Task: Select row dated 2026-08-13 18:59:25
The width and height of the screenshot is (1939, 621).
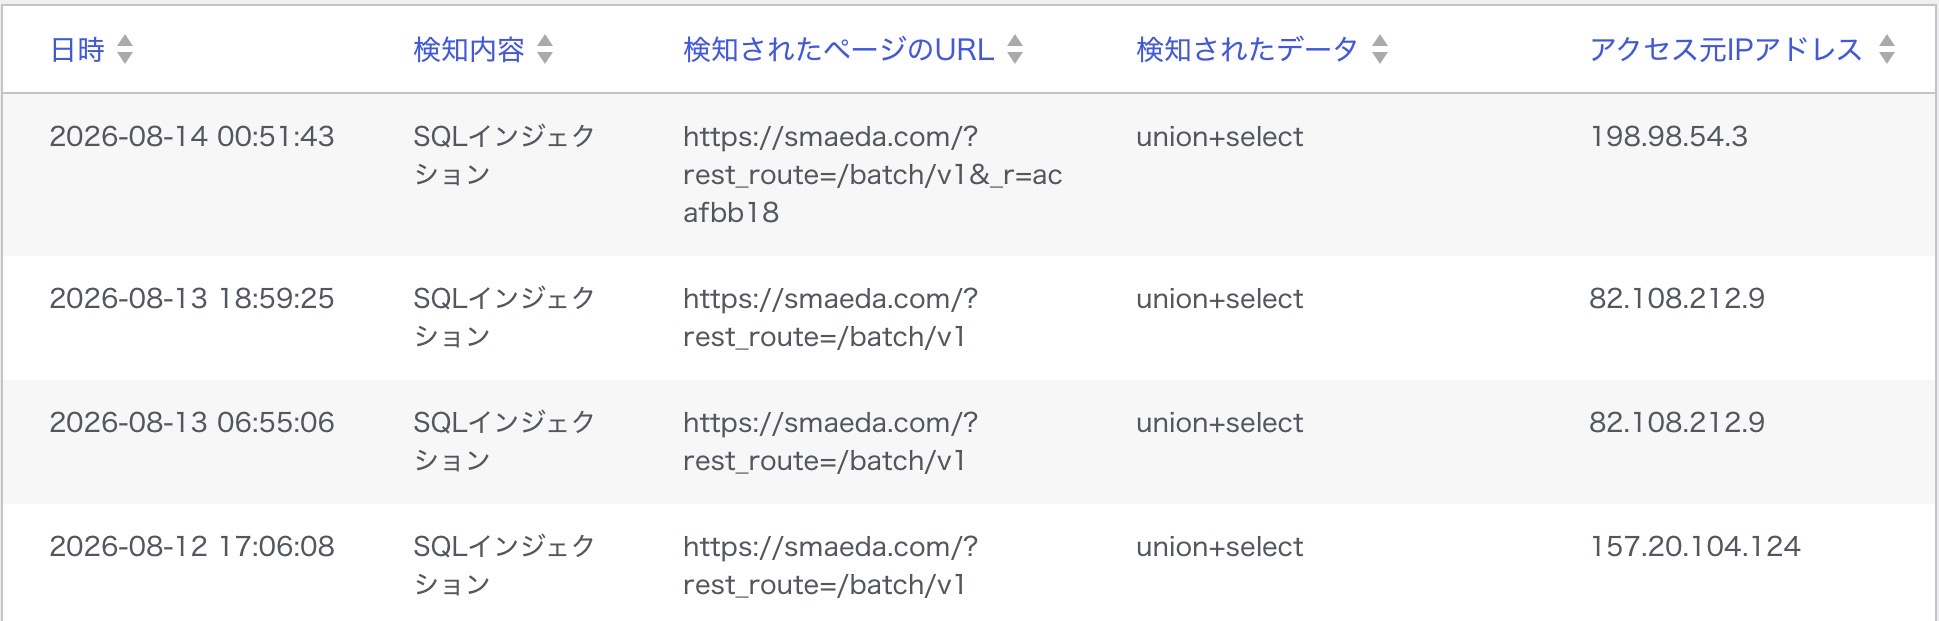Action: (x=968, y=318)
